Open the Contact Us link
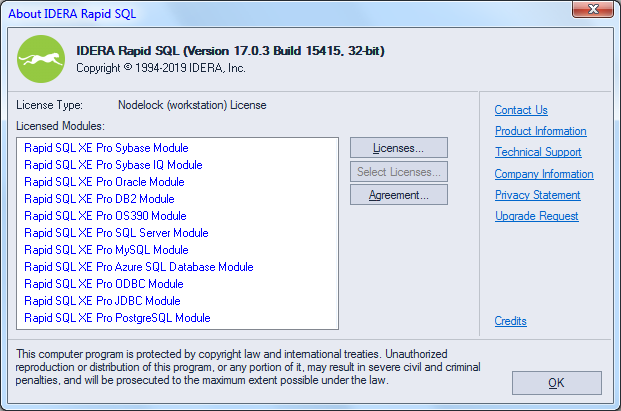The width and height of the screenshot is (621, 411). pyautogui.click(x=521, y=110)
